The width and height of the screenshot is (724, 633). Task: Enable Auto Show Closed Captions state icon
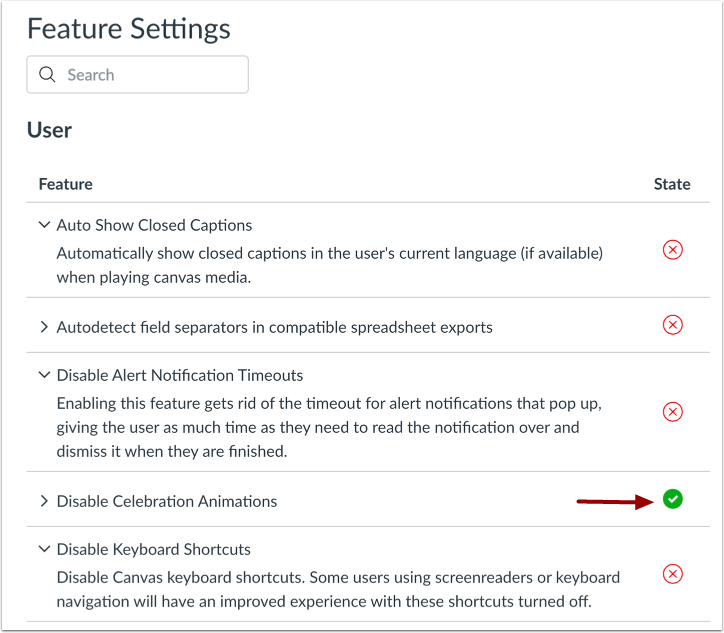(x=673, y=250)
